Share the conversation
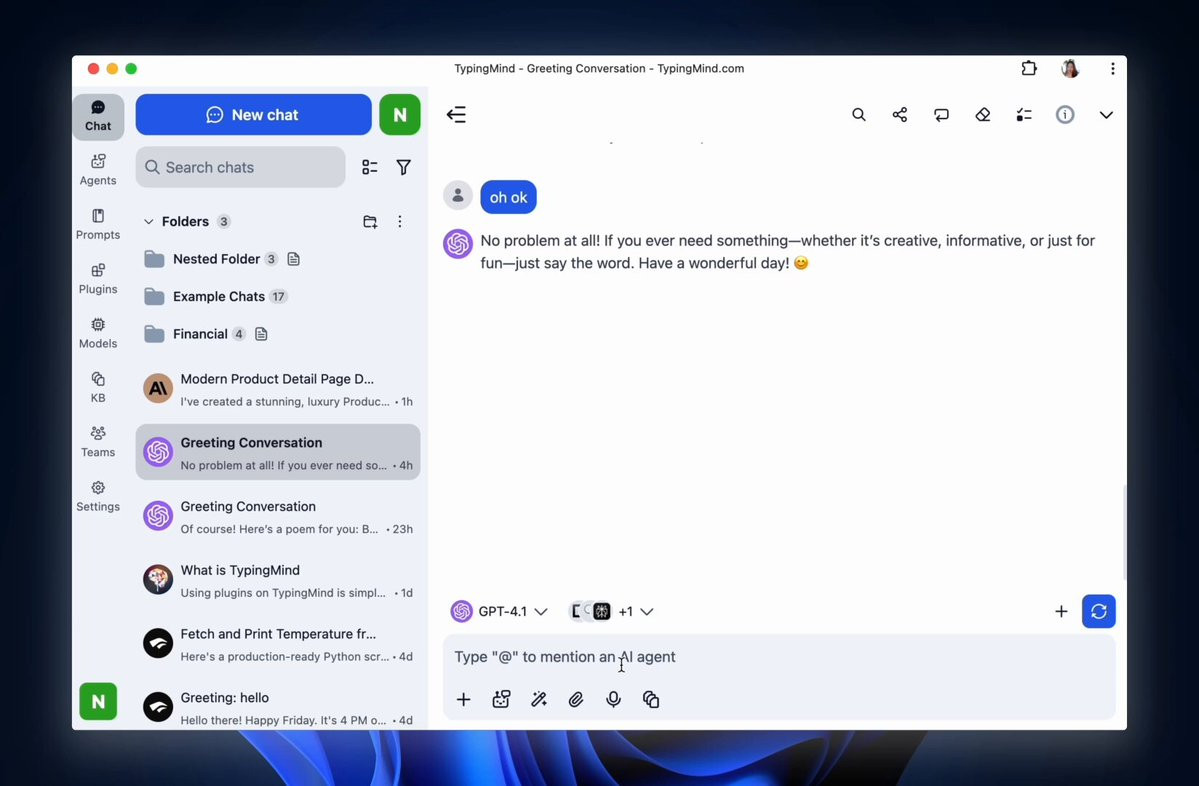 click(900, 115)
